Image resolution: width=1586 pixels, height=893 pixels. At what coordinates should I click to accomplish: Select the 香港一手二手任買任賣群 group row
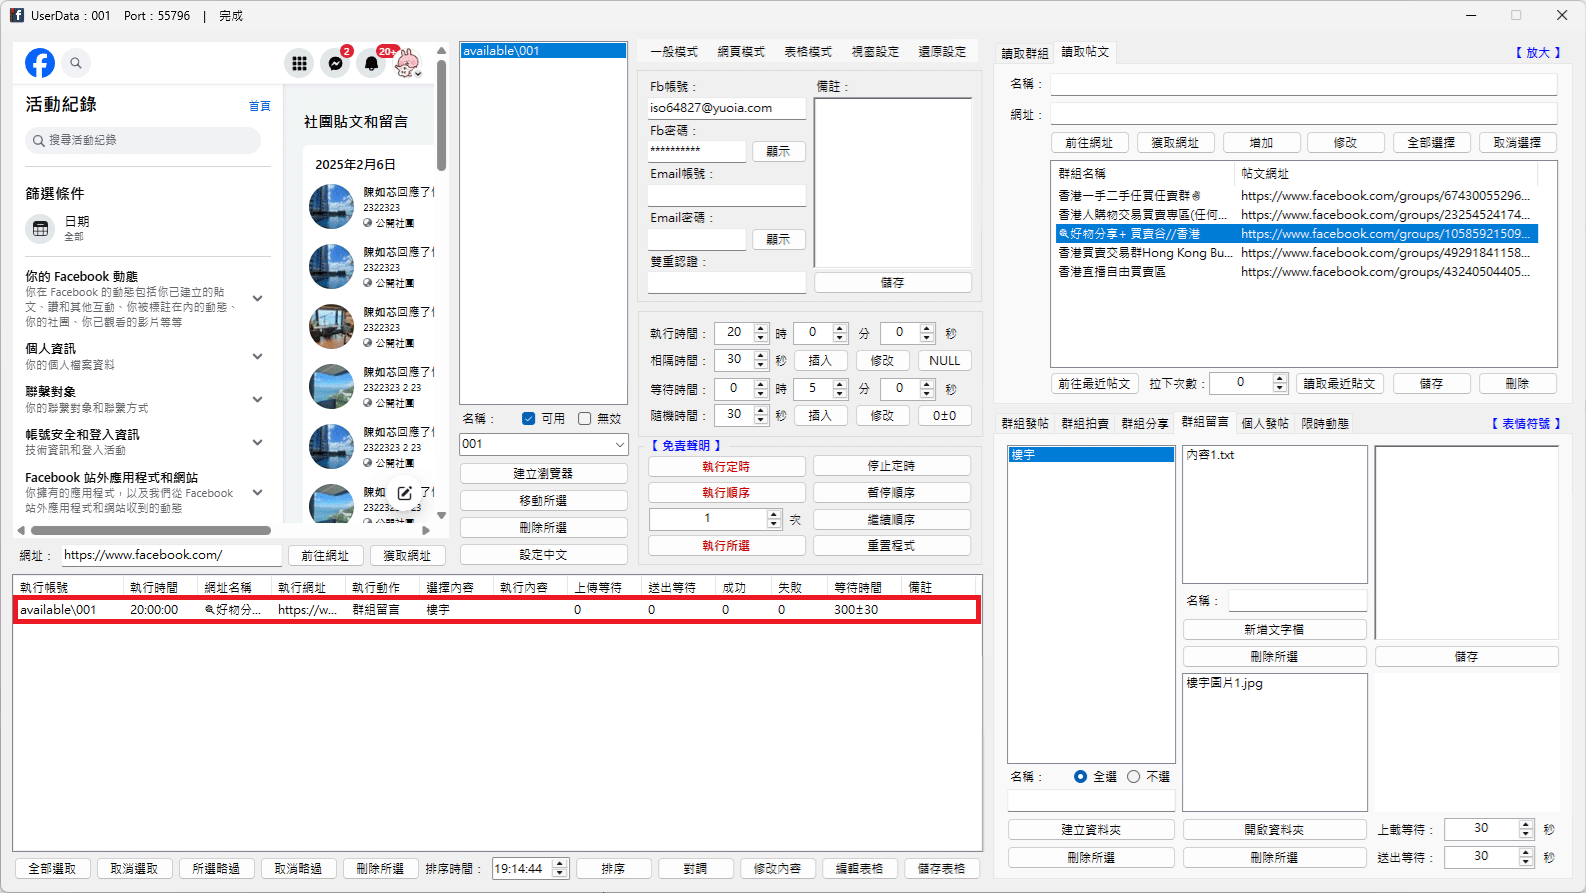pos(1297,196)
